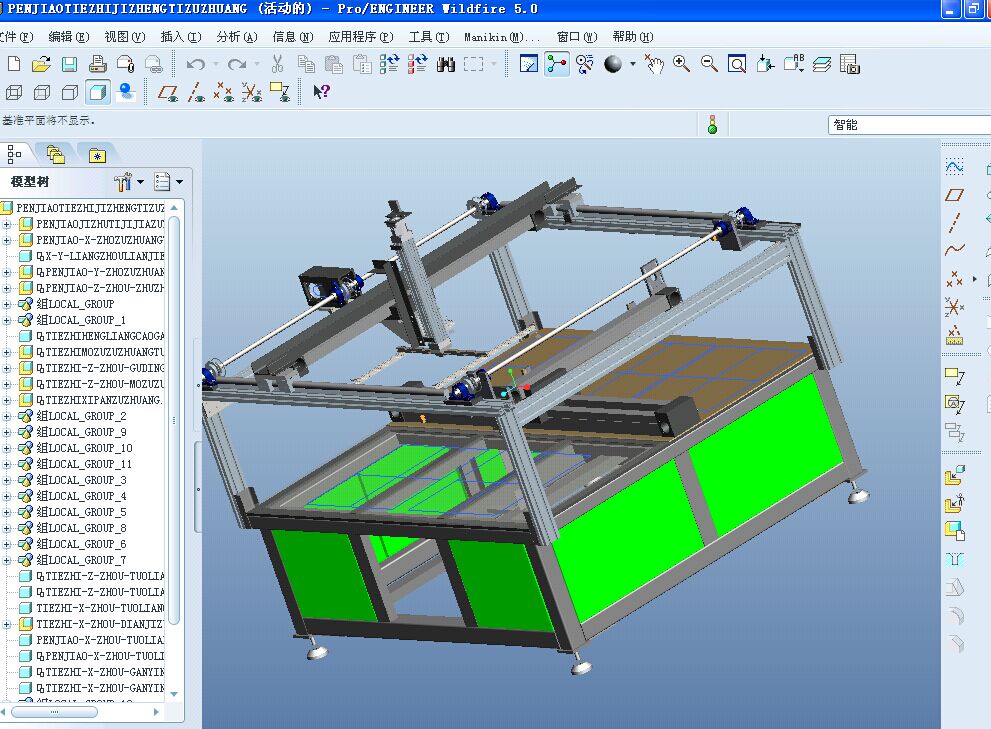Refit model to screen icon
Viewport: 991px width, 729px height.
737,64
